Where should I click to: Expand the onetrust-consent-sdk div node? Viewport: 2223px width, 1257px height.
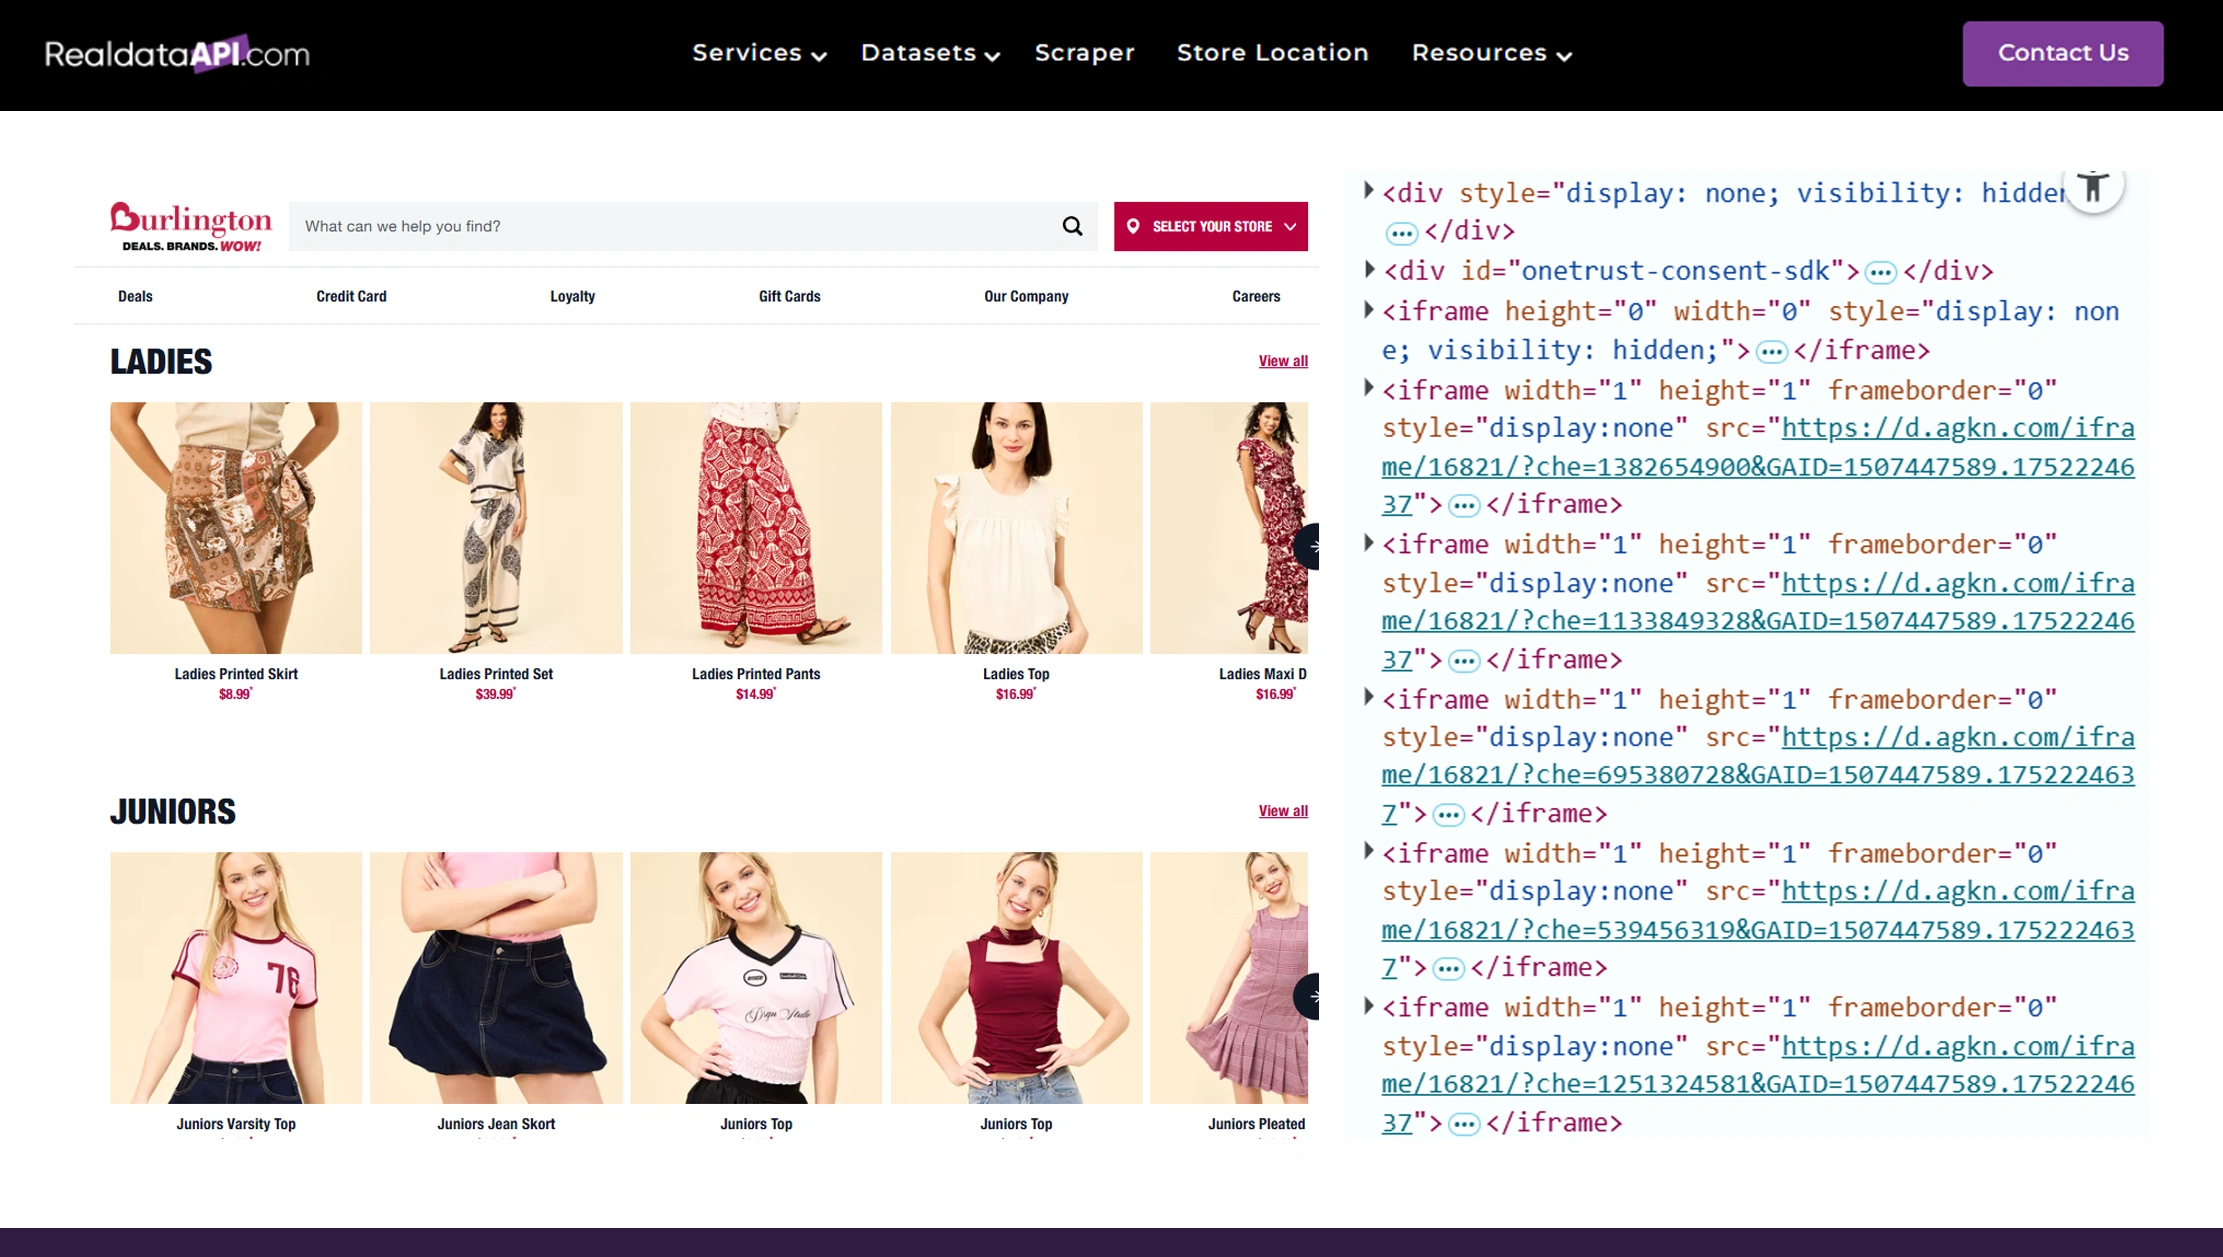(x=1369, y=269)
